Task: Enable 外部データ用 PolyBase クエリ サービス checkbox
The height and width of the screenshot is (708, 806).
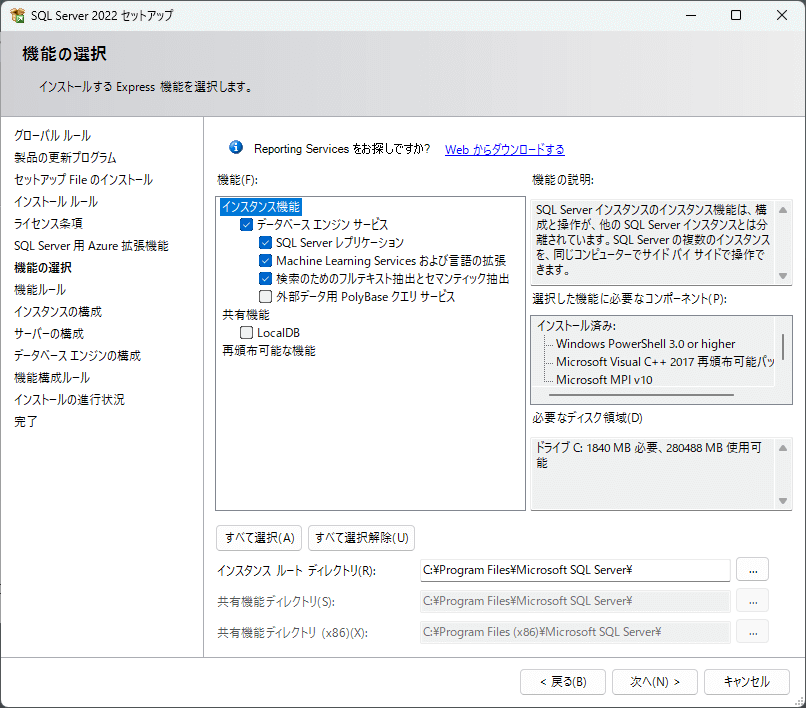Action: click(x=265, y=297)
